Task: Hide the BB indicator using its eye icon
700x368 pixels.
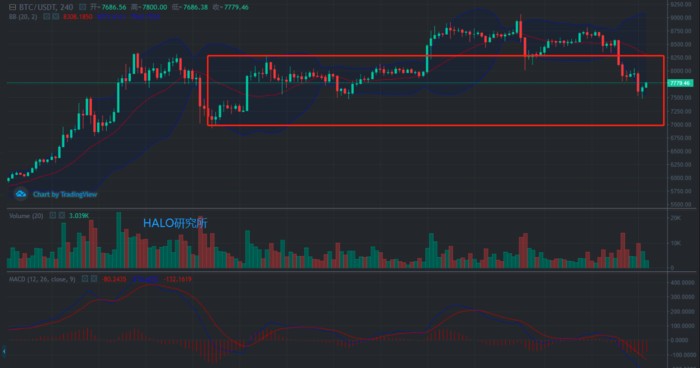Action: coord(46,17)
